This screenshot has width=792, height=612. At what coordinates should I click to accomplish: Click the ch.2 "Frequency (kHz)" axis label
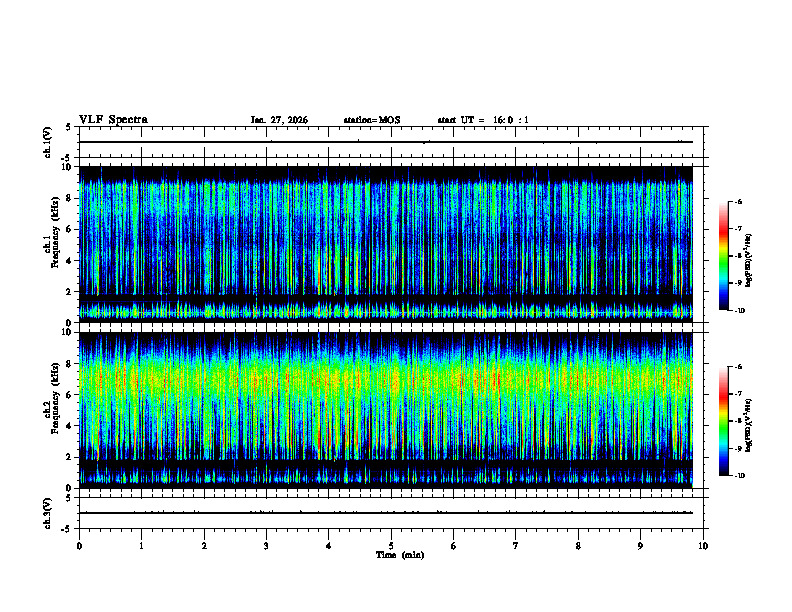pyautogui.click(x=55, y=398)
